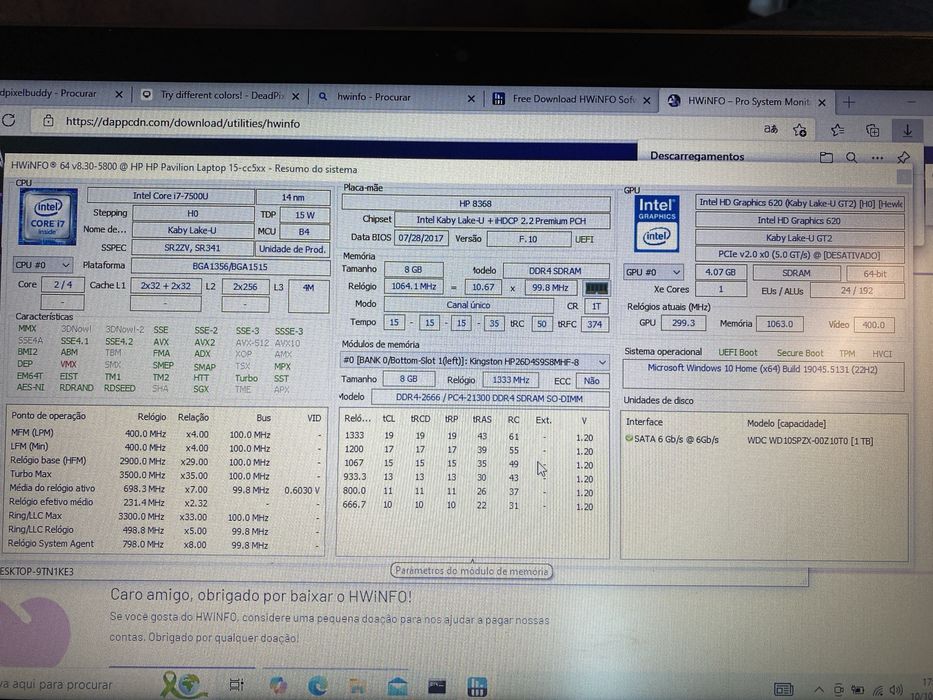Click the Relógio base (HFM) row
Image resolution: width=933 pixels, height=700 pixels.
(x=165, y=461)
